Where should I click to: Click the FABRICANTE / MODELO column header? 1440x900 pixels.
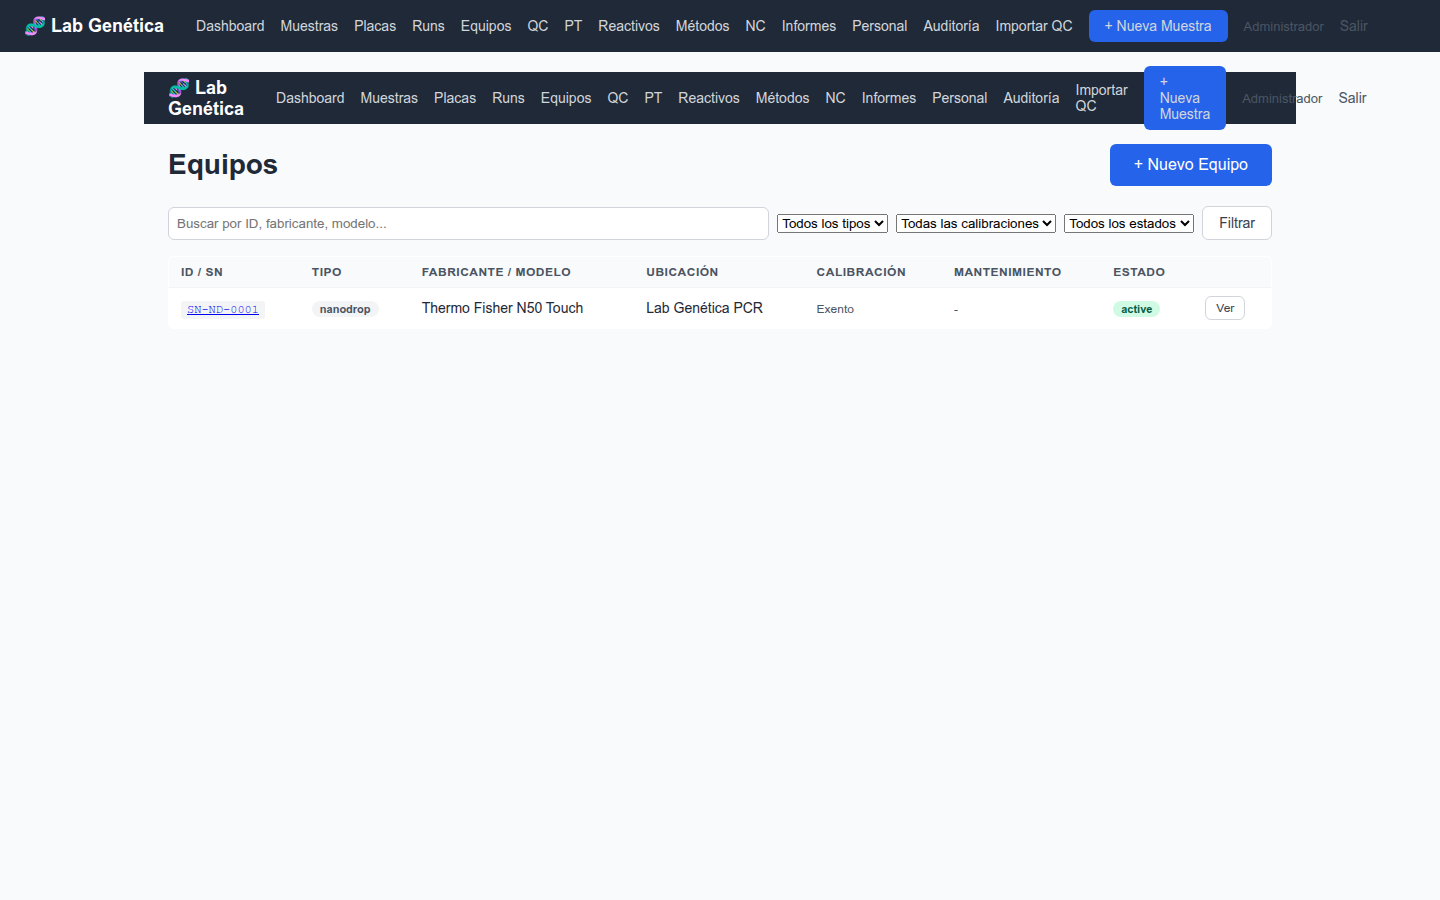click(496, 272)
